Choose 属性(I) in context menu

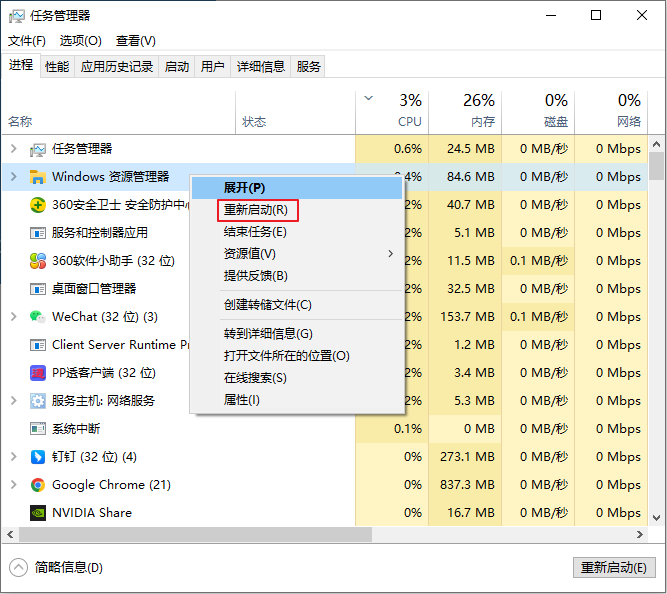tap(297, 400)
